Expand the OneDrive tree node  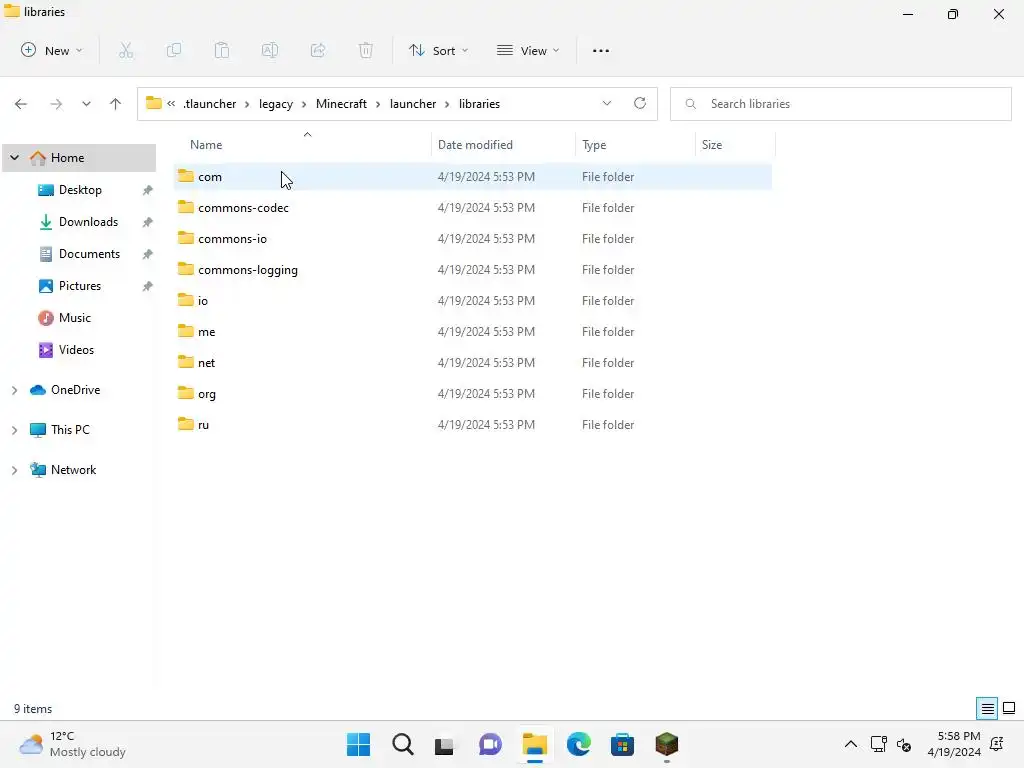(x=14, y=390)
